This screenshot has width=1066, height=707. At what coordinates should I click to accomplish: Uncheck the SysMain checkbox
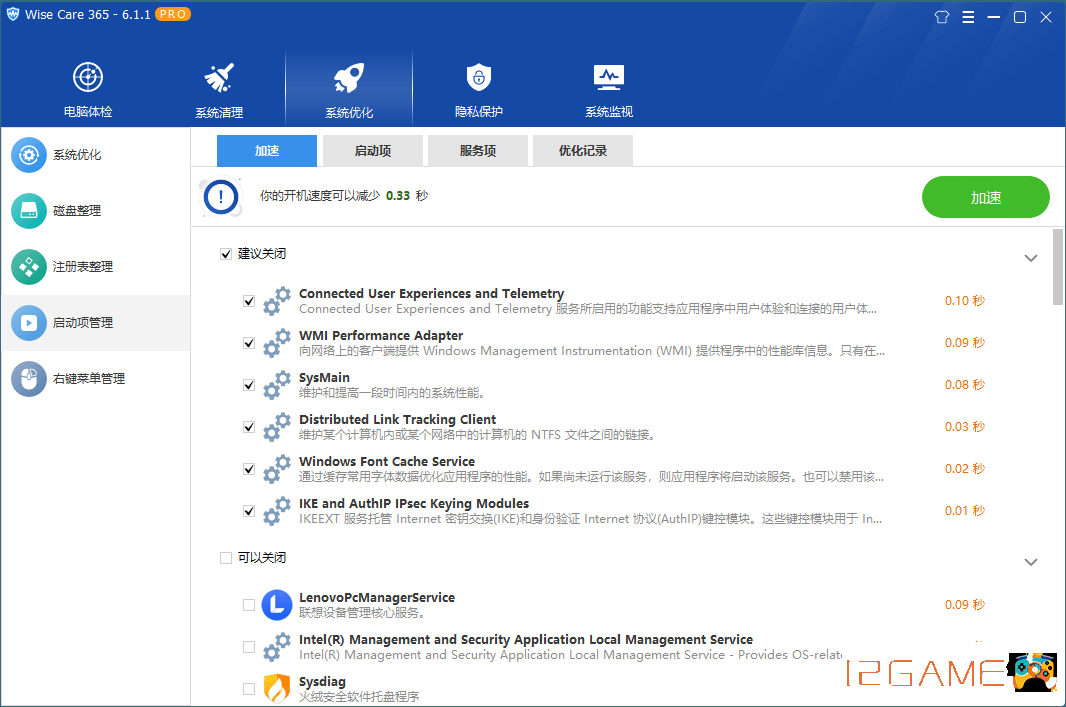coord(249,385)
